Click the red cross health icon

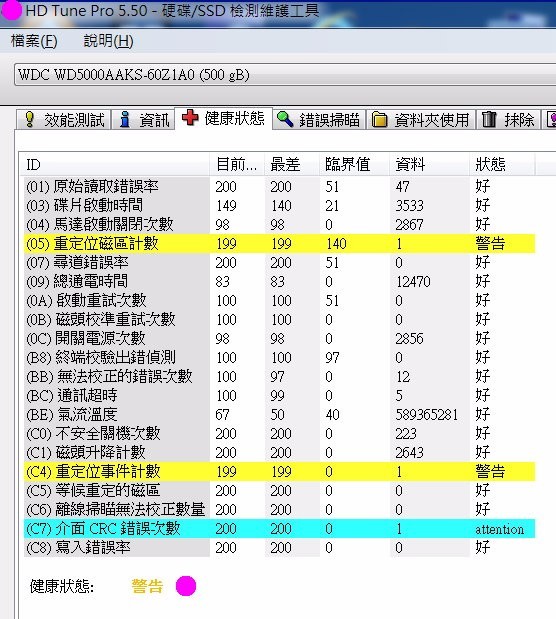(190, 118)
